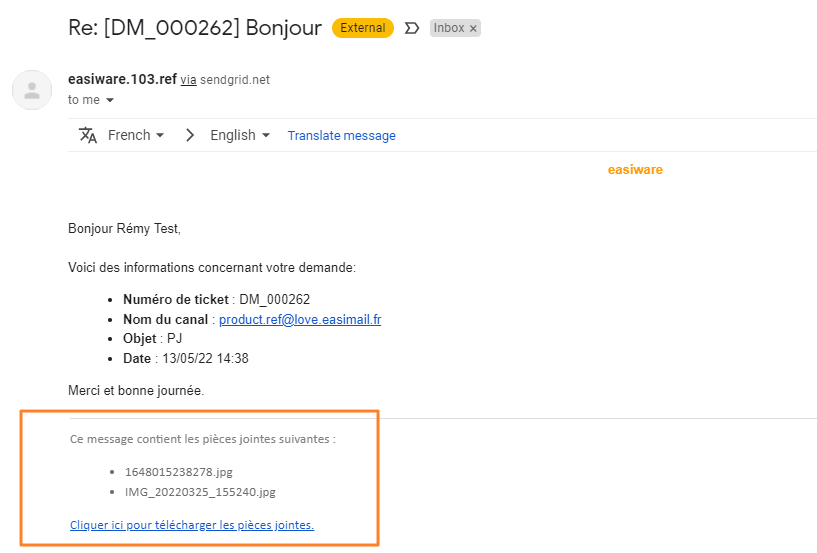
Task: Click the translate language icon
Action: [x=88, y=135]
